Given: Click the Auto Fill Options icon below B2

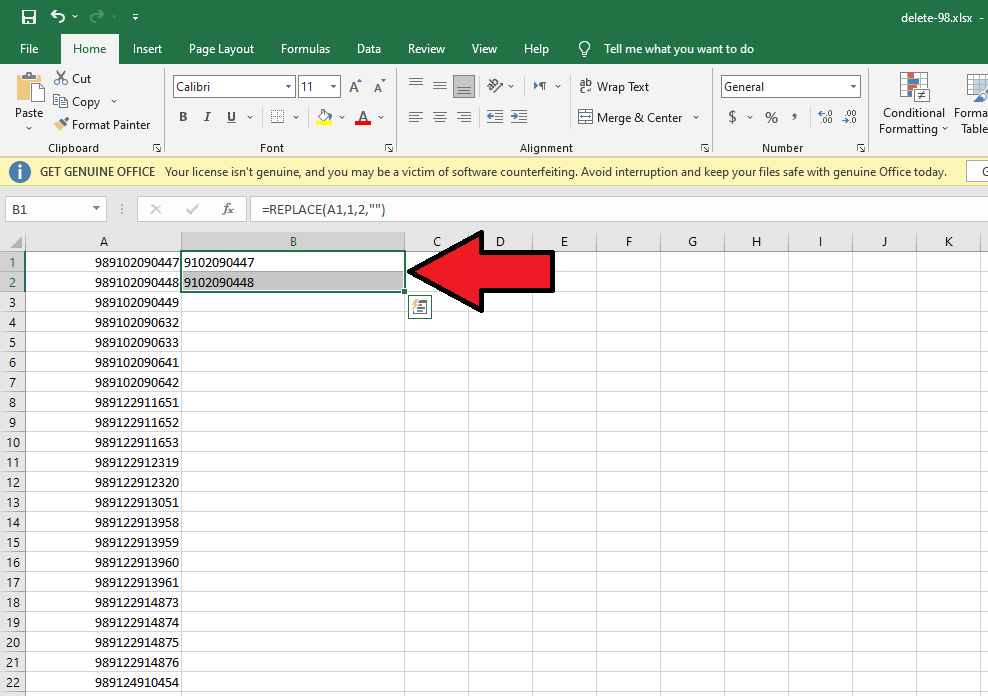Looking at the screenshot, I should click(419, 307).
